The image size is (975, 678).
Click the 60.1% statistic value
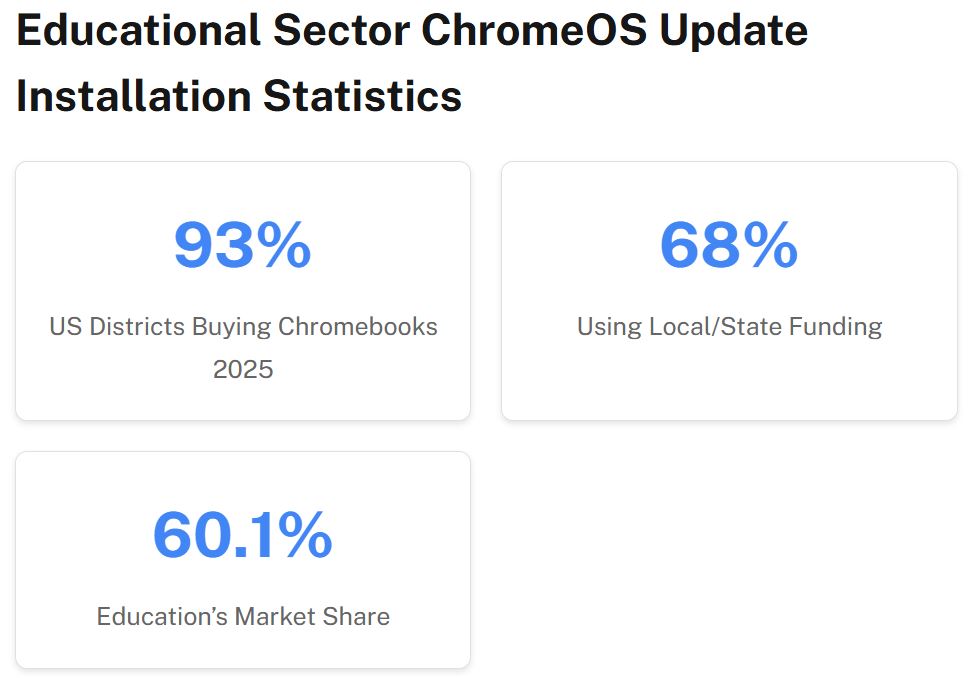click(x=242, y=535)
